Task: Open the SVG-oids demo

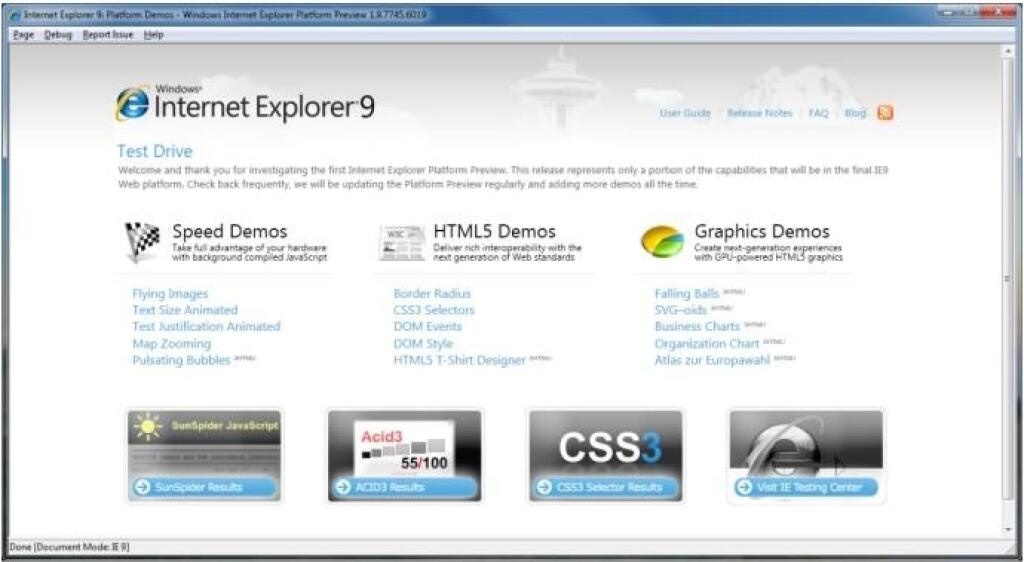Action: [680, 310]
